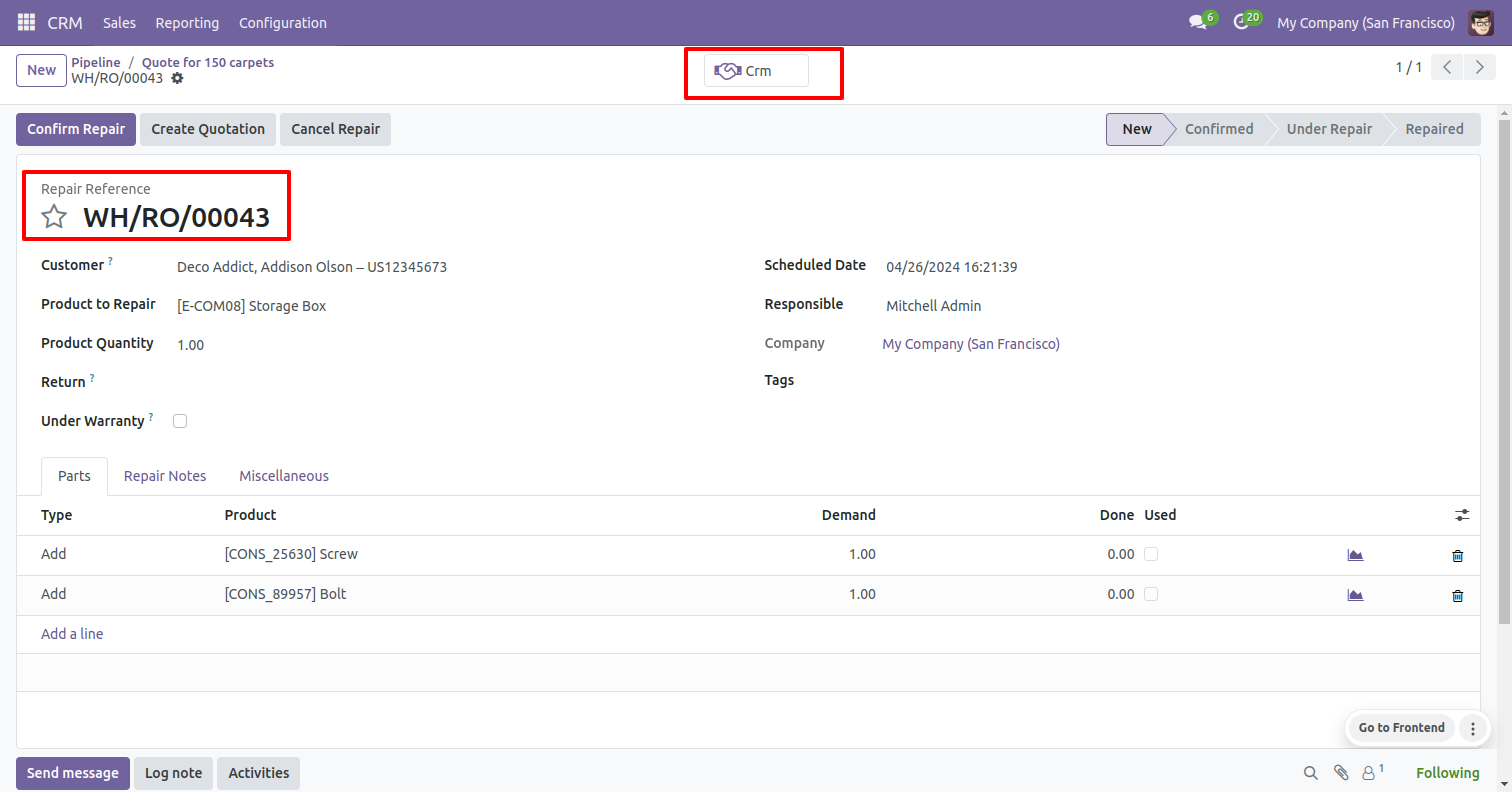Viewport: 1512px width, 792px height.
Task: Check the Used box for Screw
Action: coord(1151,554)
